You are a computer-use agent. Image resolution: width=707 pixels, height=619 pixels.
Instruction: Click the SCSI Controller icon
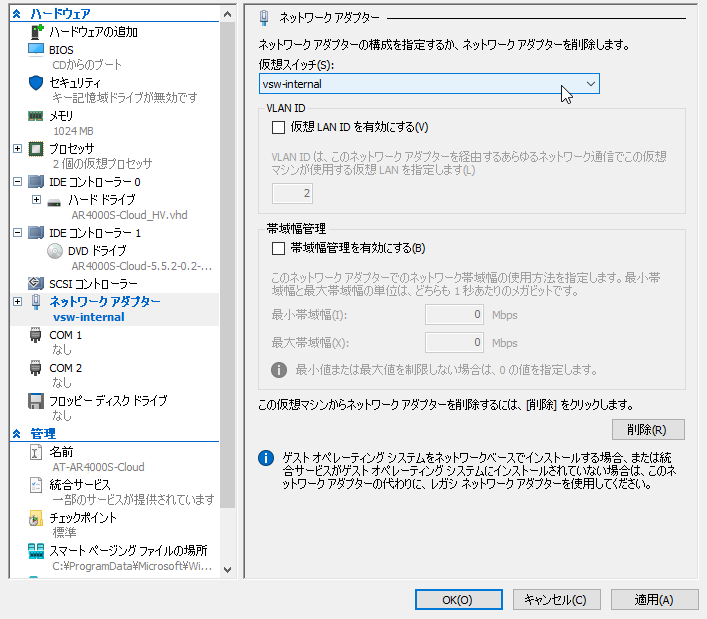coord(35,283)
